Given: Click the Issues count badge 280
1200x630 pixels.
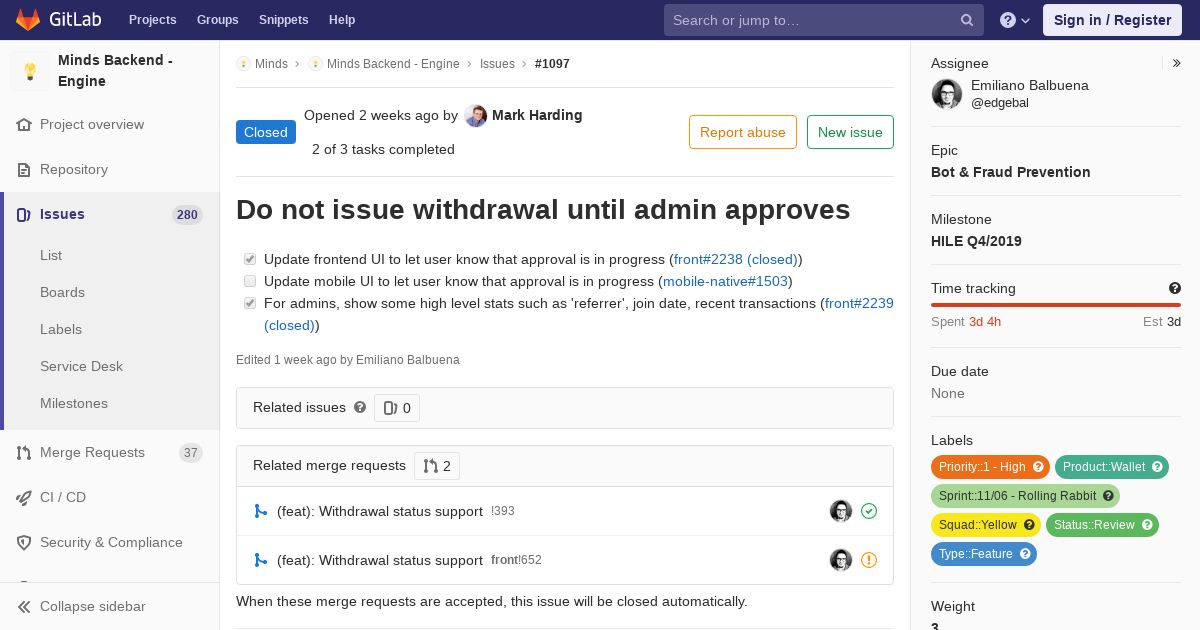Looking at the screenshot, I should coord(187,215).
